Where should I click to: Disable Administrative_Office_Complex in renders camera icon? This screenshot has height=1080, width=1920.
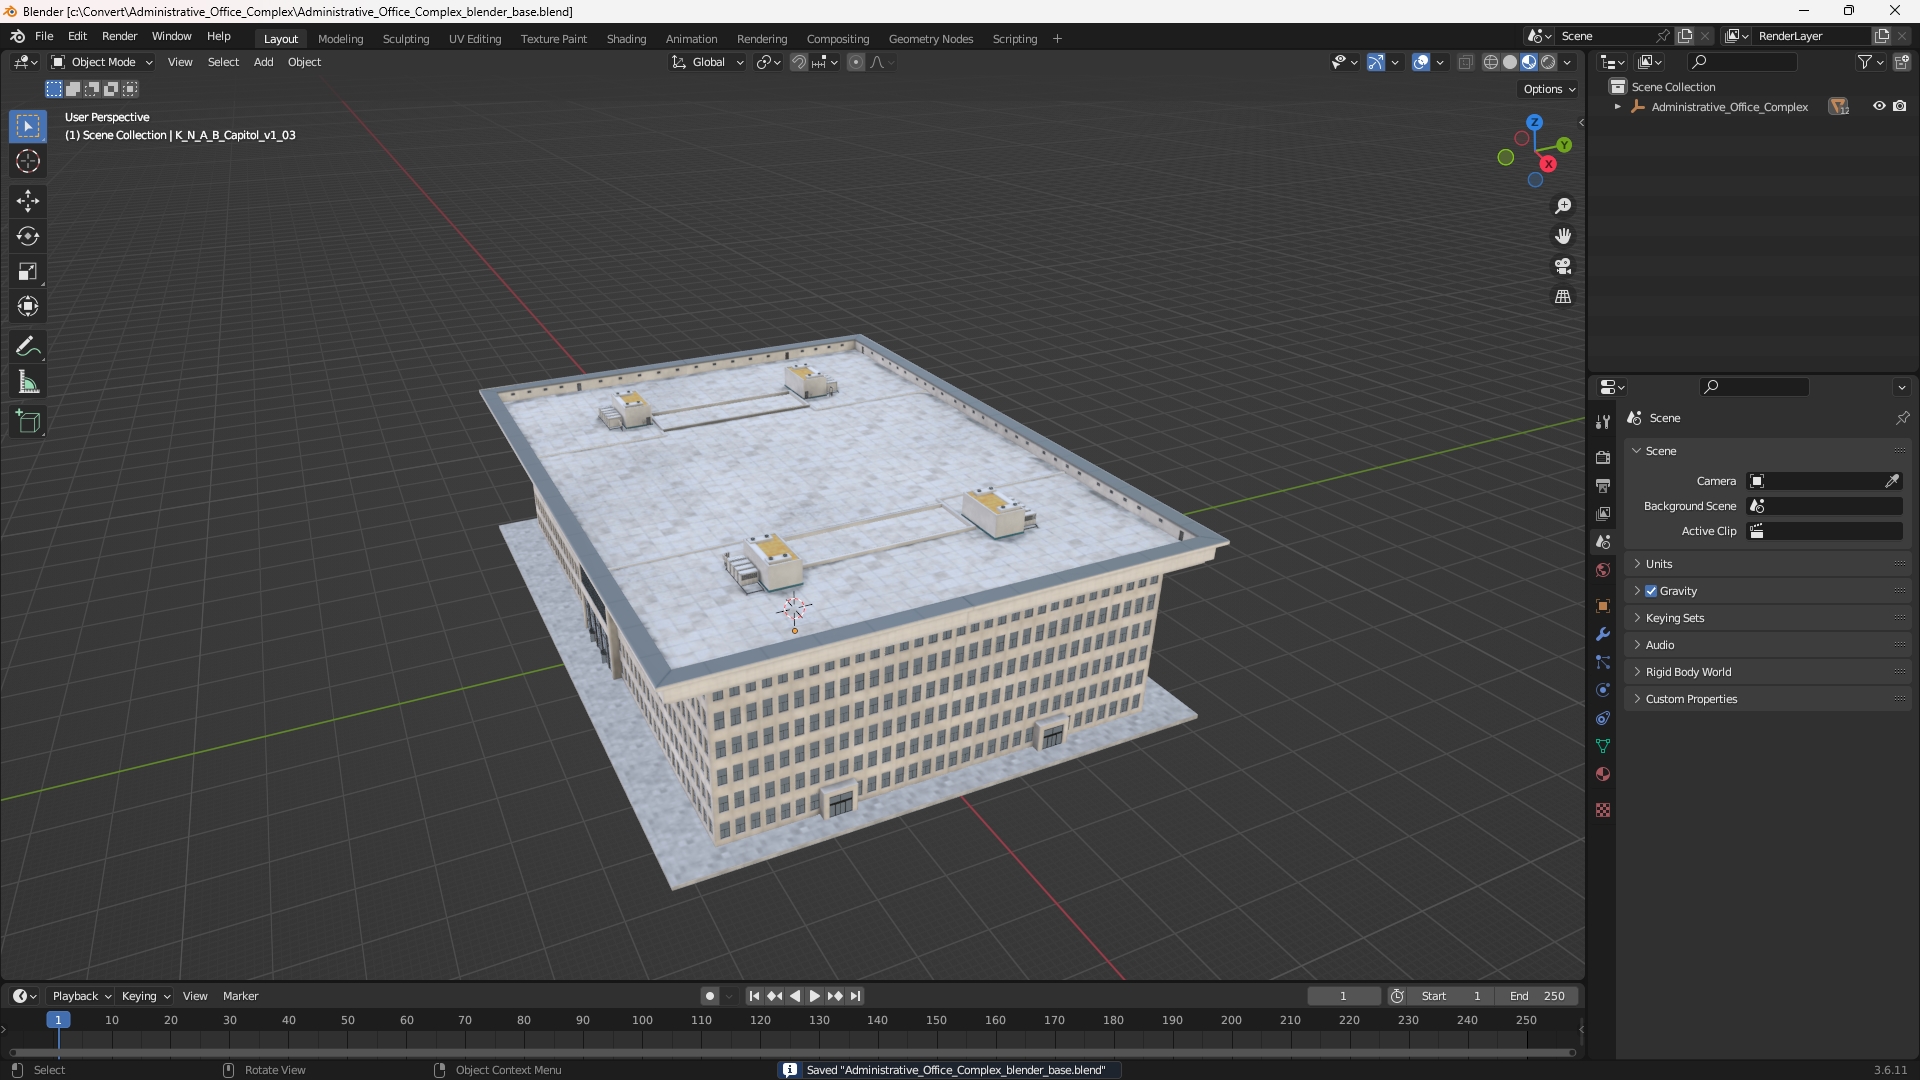(1900, 107)
